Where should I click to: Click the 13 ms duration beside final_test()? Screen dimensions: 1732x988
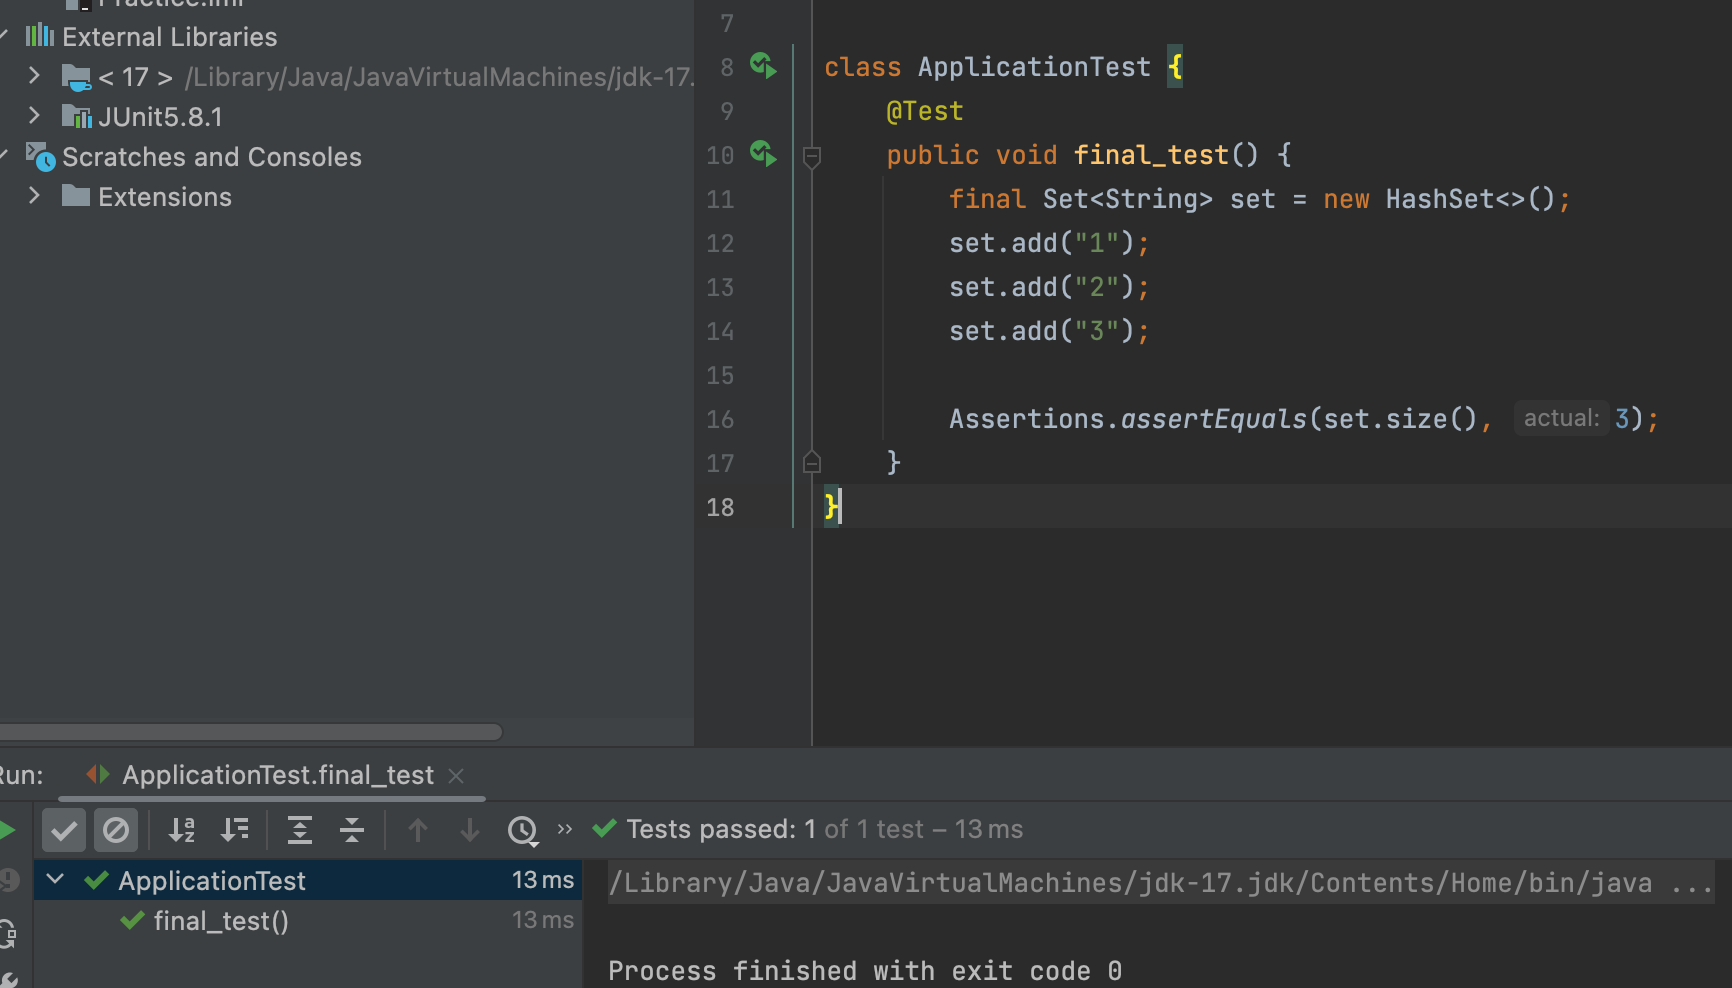(543, 920)
